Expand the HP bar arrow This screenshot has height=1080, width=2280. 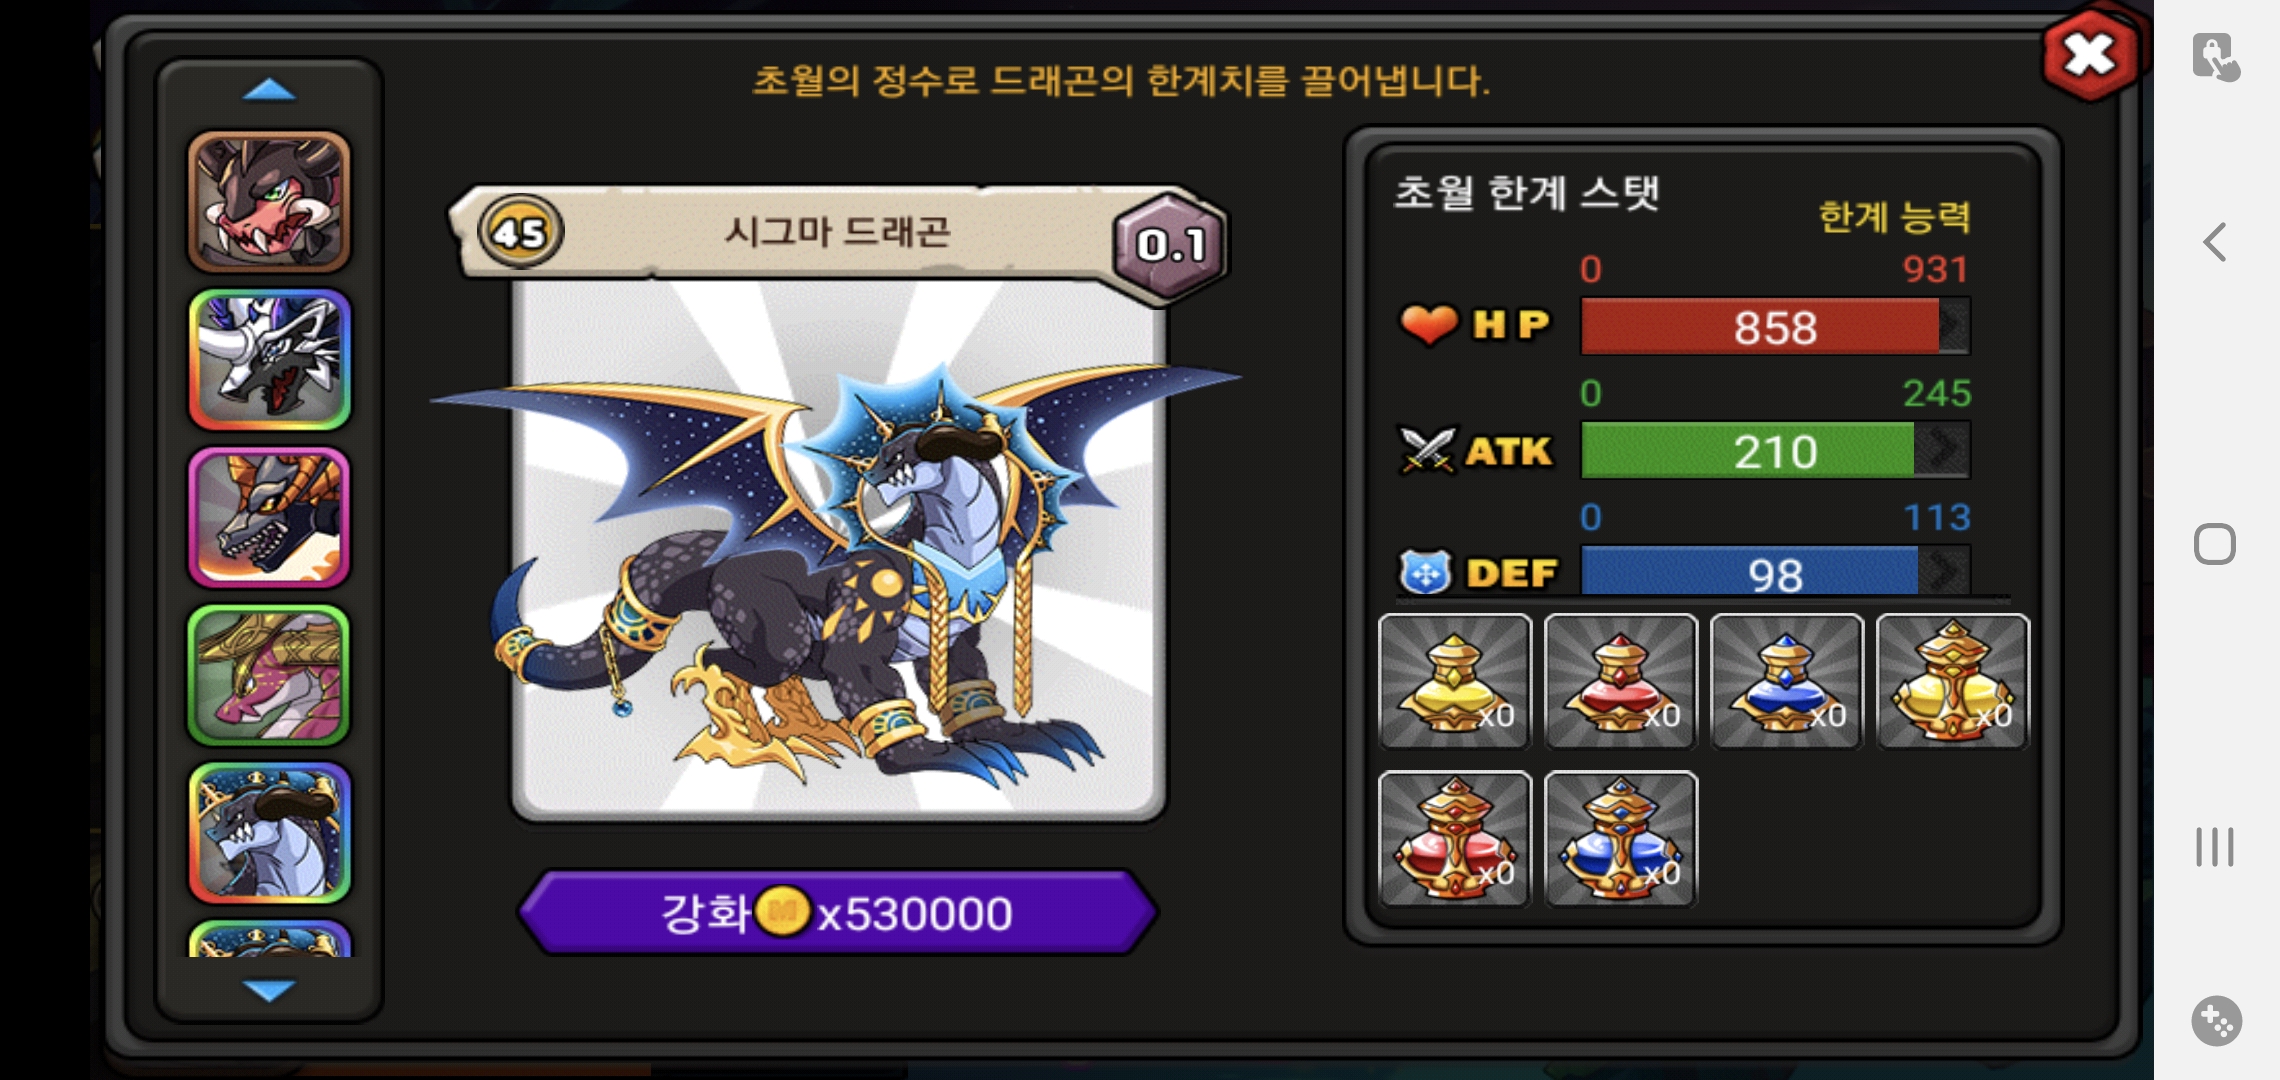point(1954,326)
